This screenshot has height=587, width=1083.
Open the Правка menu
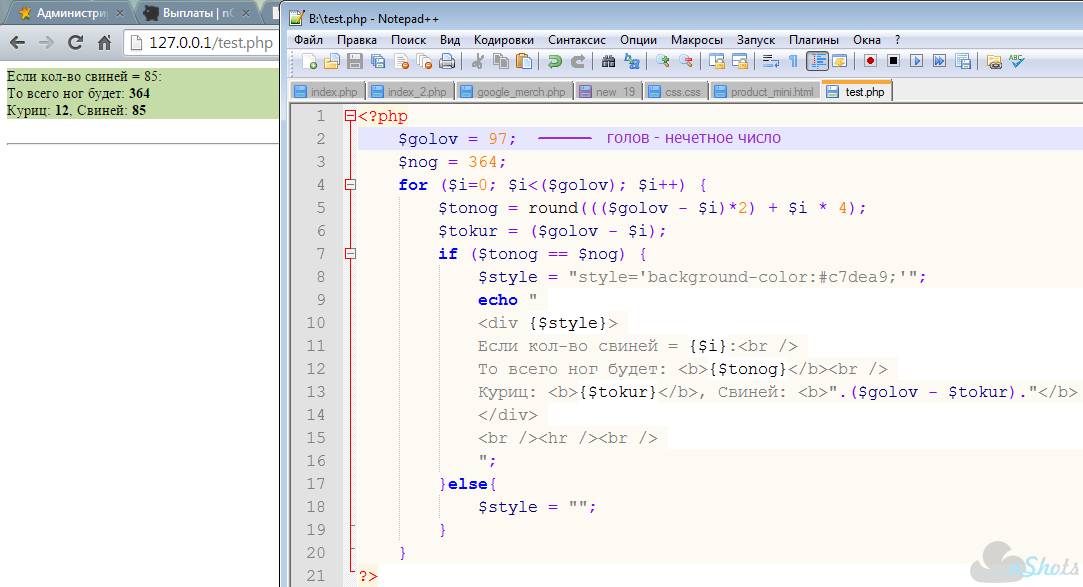[356, 40]
